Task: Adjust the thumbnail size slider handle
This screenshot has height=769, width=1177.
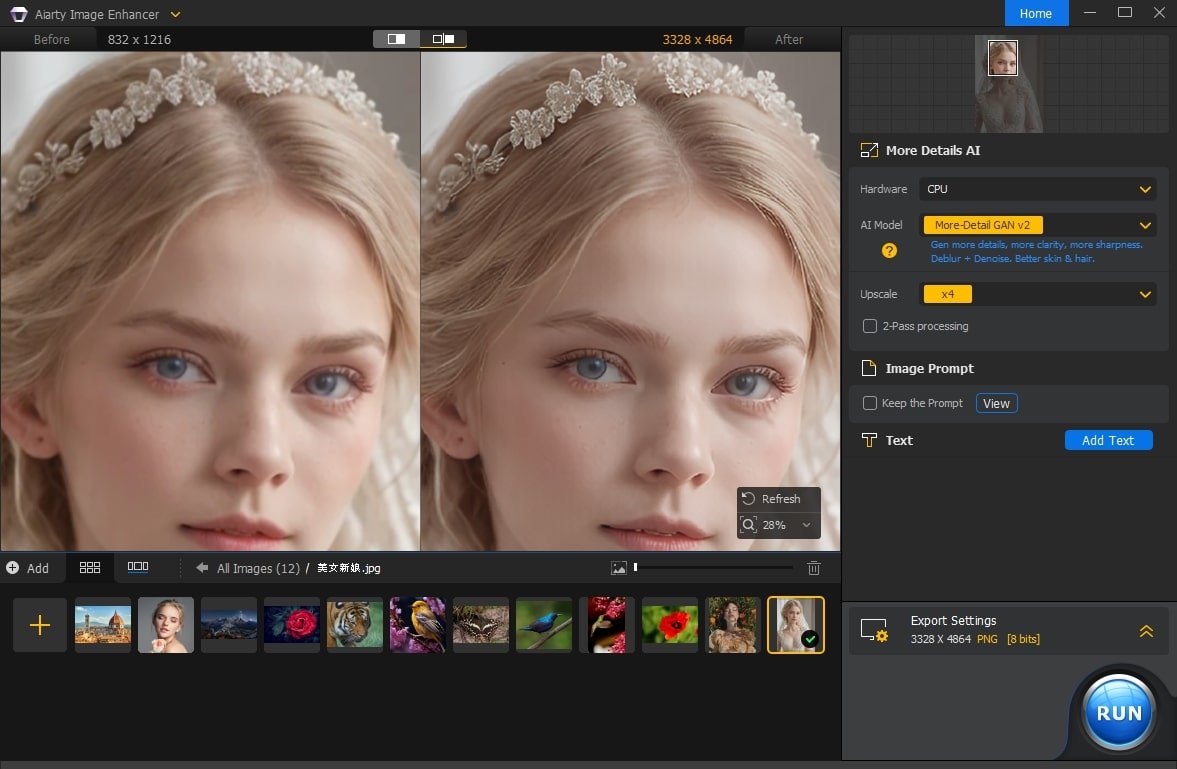Action: (x=635, y=568)
